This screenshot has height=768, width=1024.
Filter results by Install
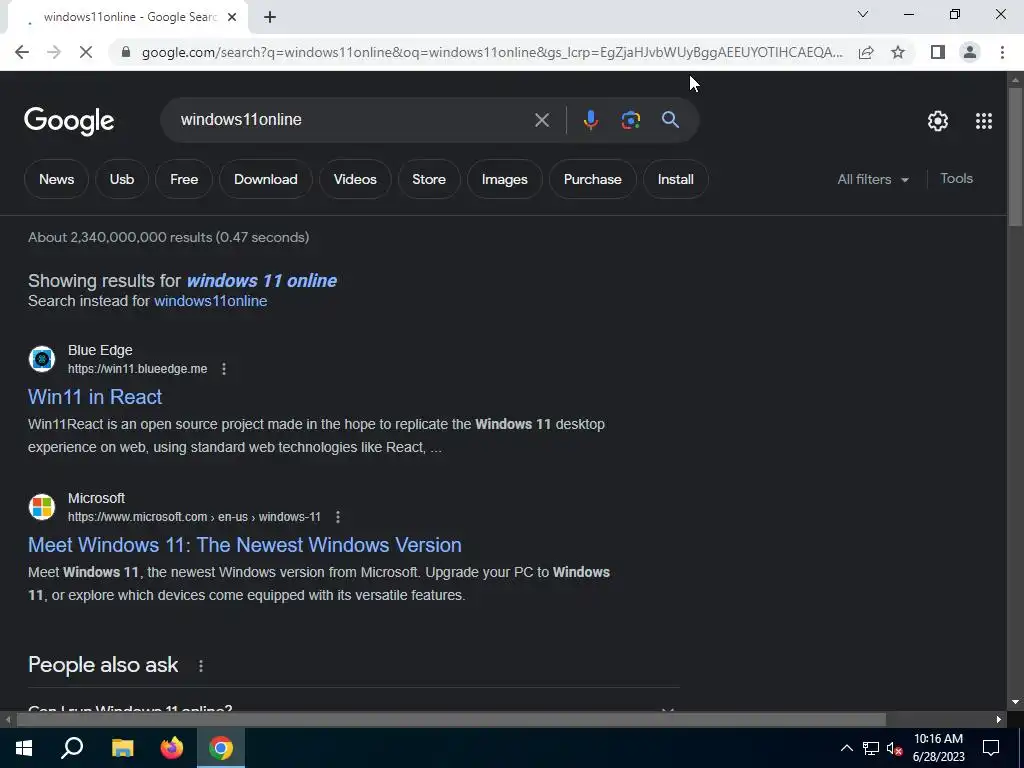[675, 179]
